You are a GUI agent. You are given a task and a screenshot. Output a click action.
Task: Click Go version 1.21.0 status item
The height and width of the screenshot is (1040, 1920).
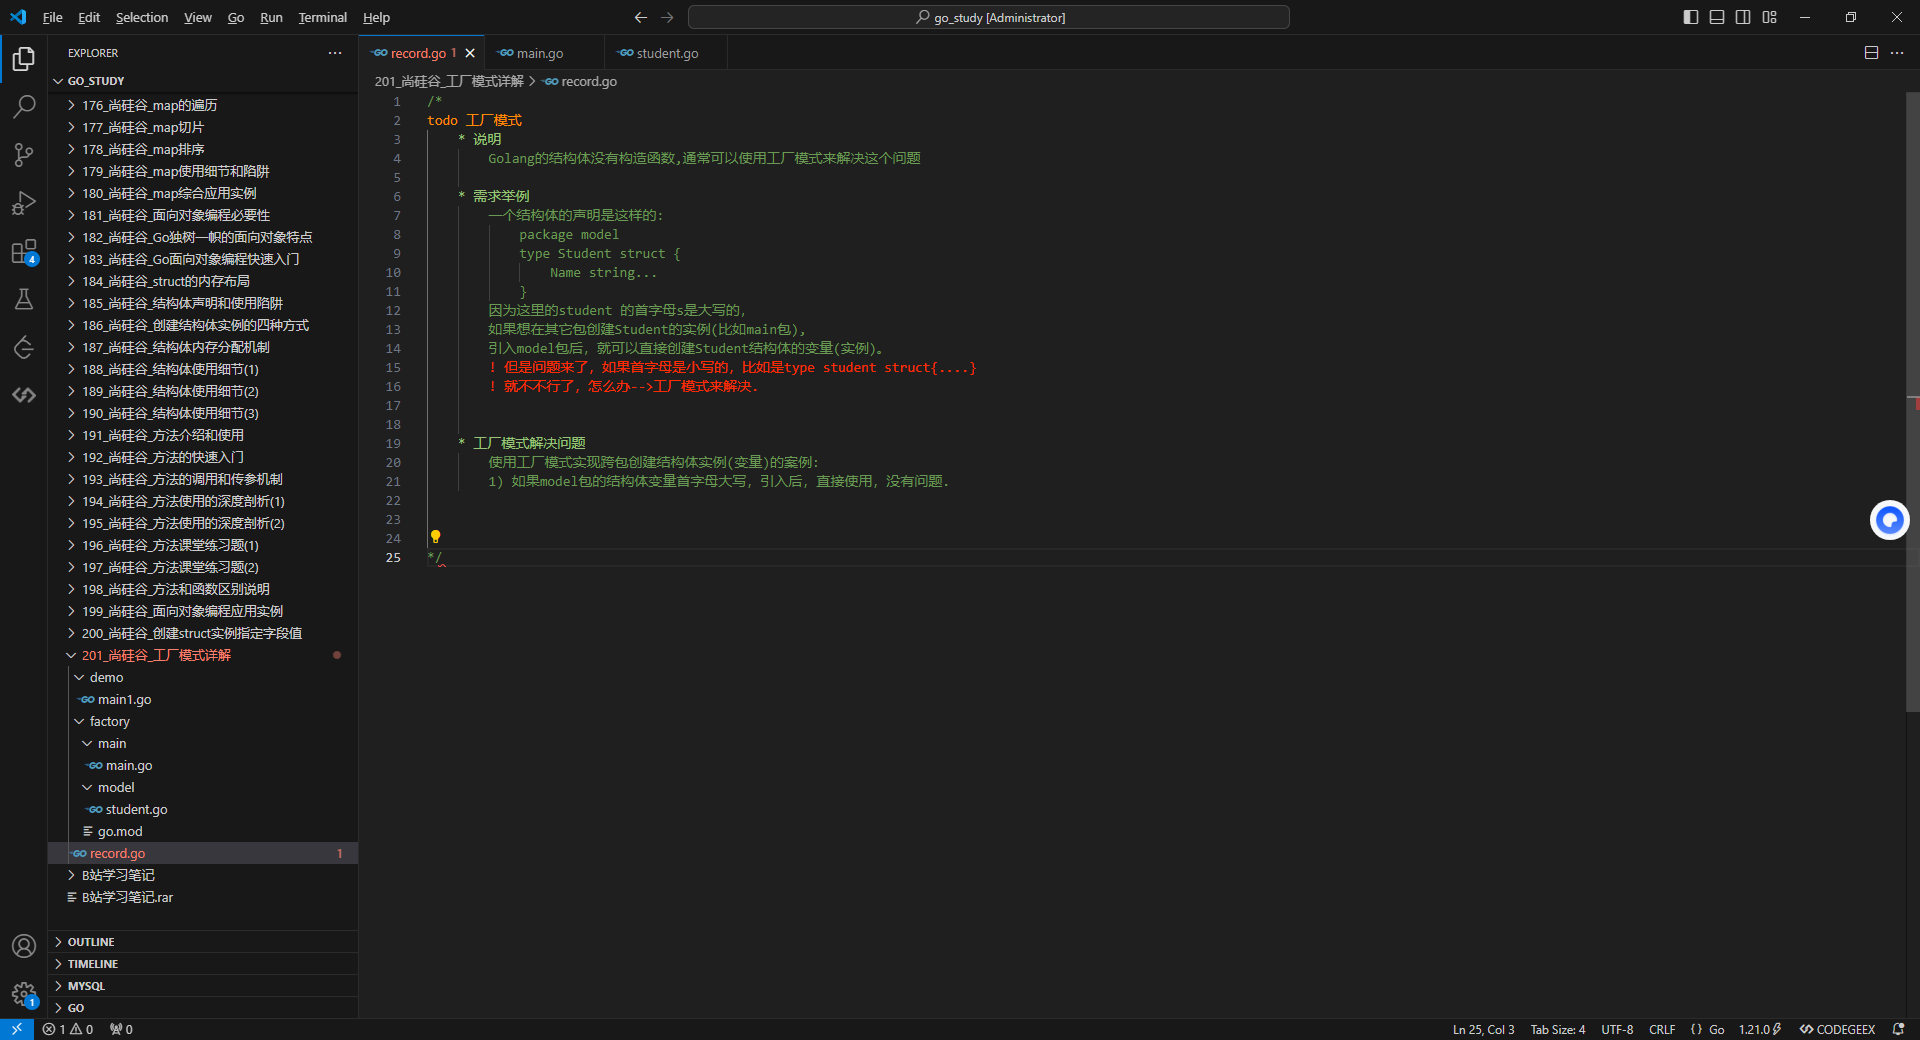(x=1760, y=1029)
